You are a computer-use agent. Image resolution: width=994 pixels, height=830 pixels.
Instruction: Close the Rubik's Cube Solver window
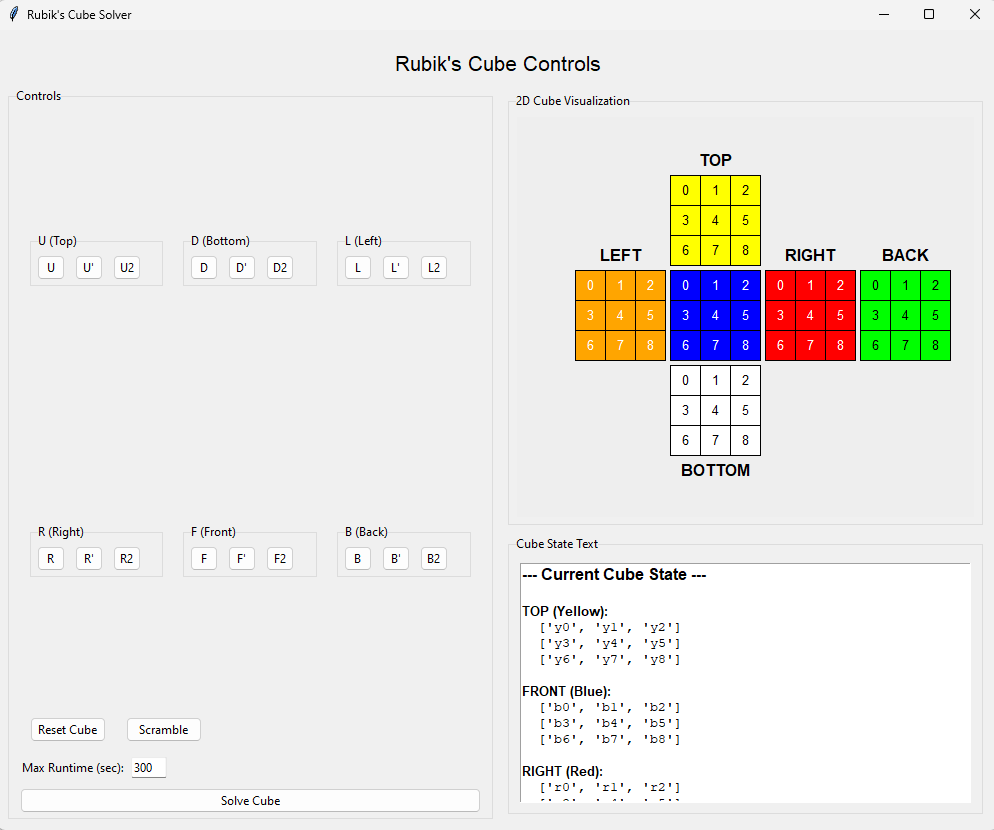pos(975,14)
